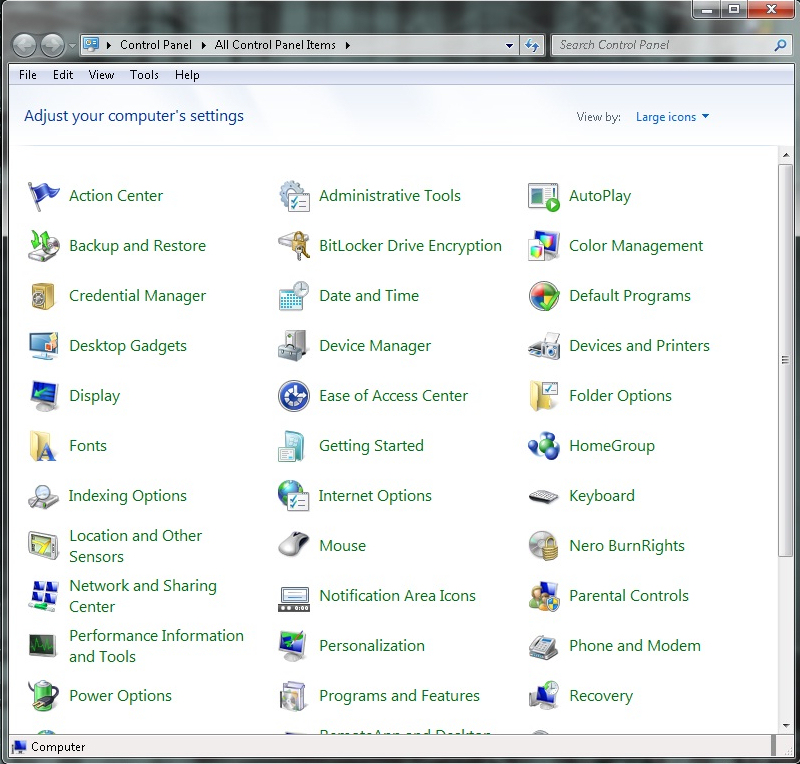Open the View menu
800x764 pixels.
tap(101, 75)
